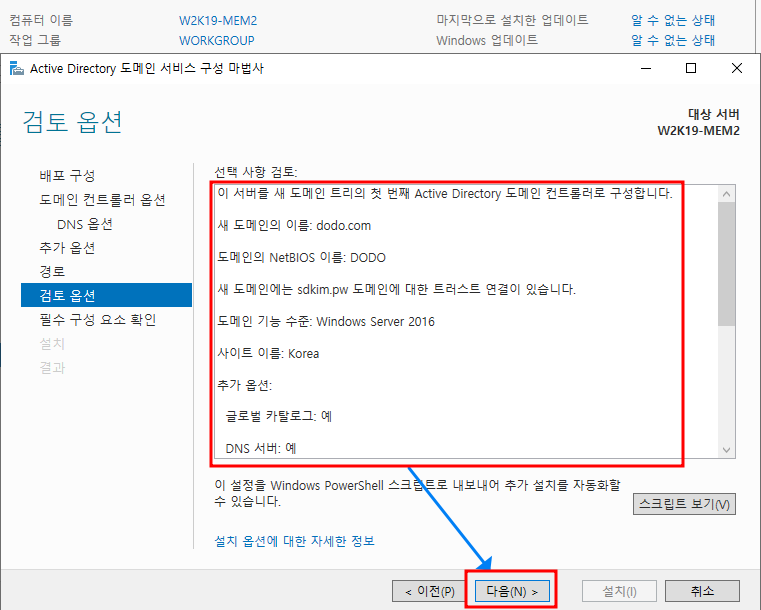Click the scroll-up arrow of the review list
Screen dimensions: 761x610
tap(727, 194)
